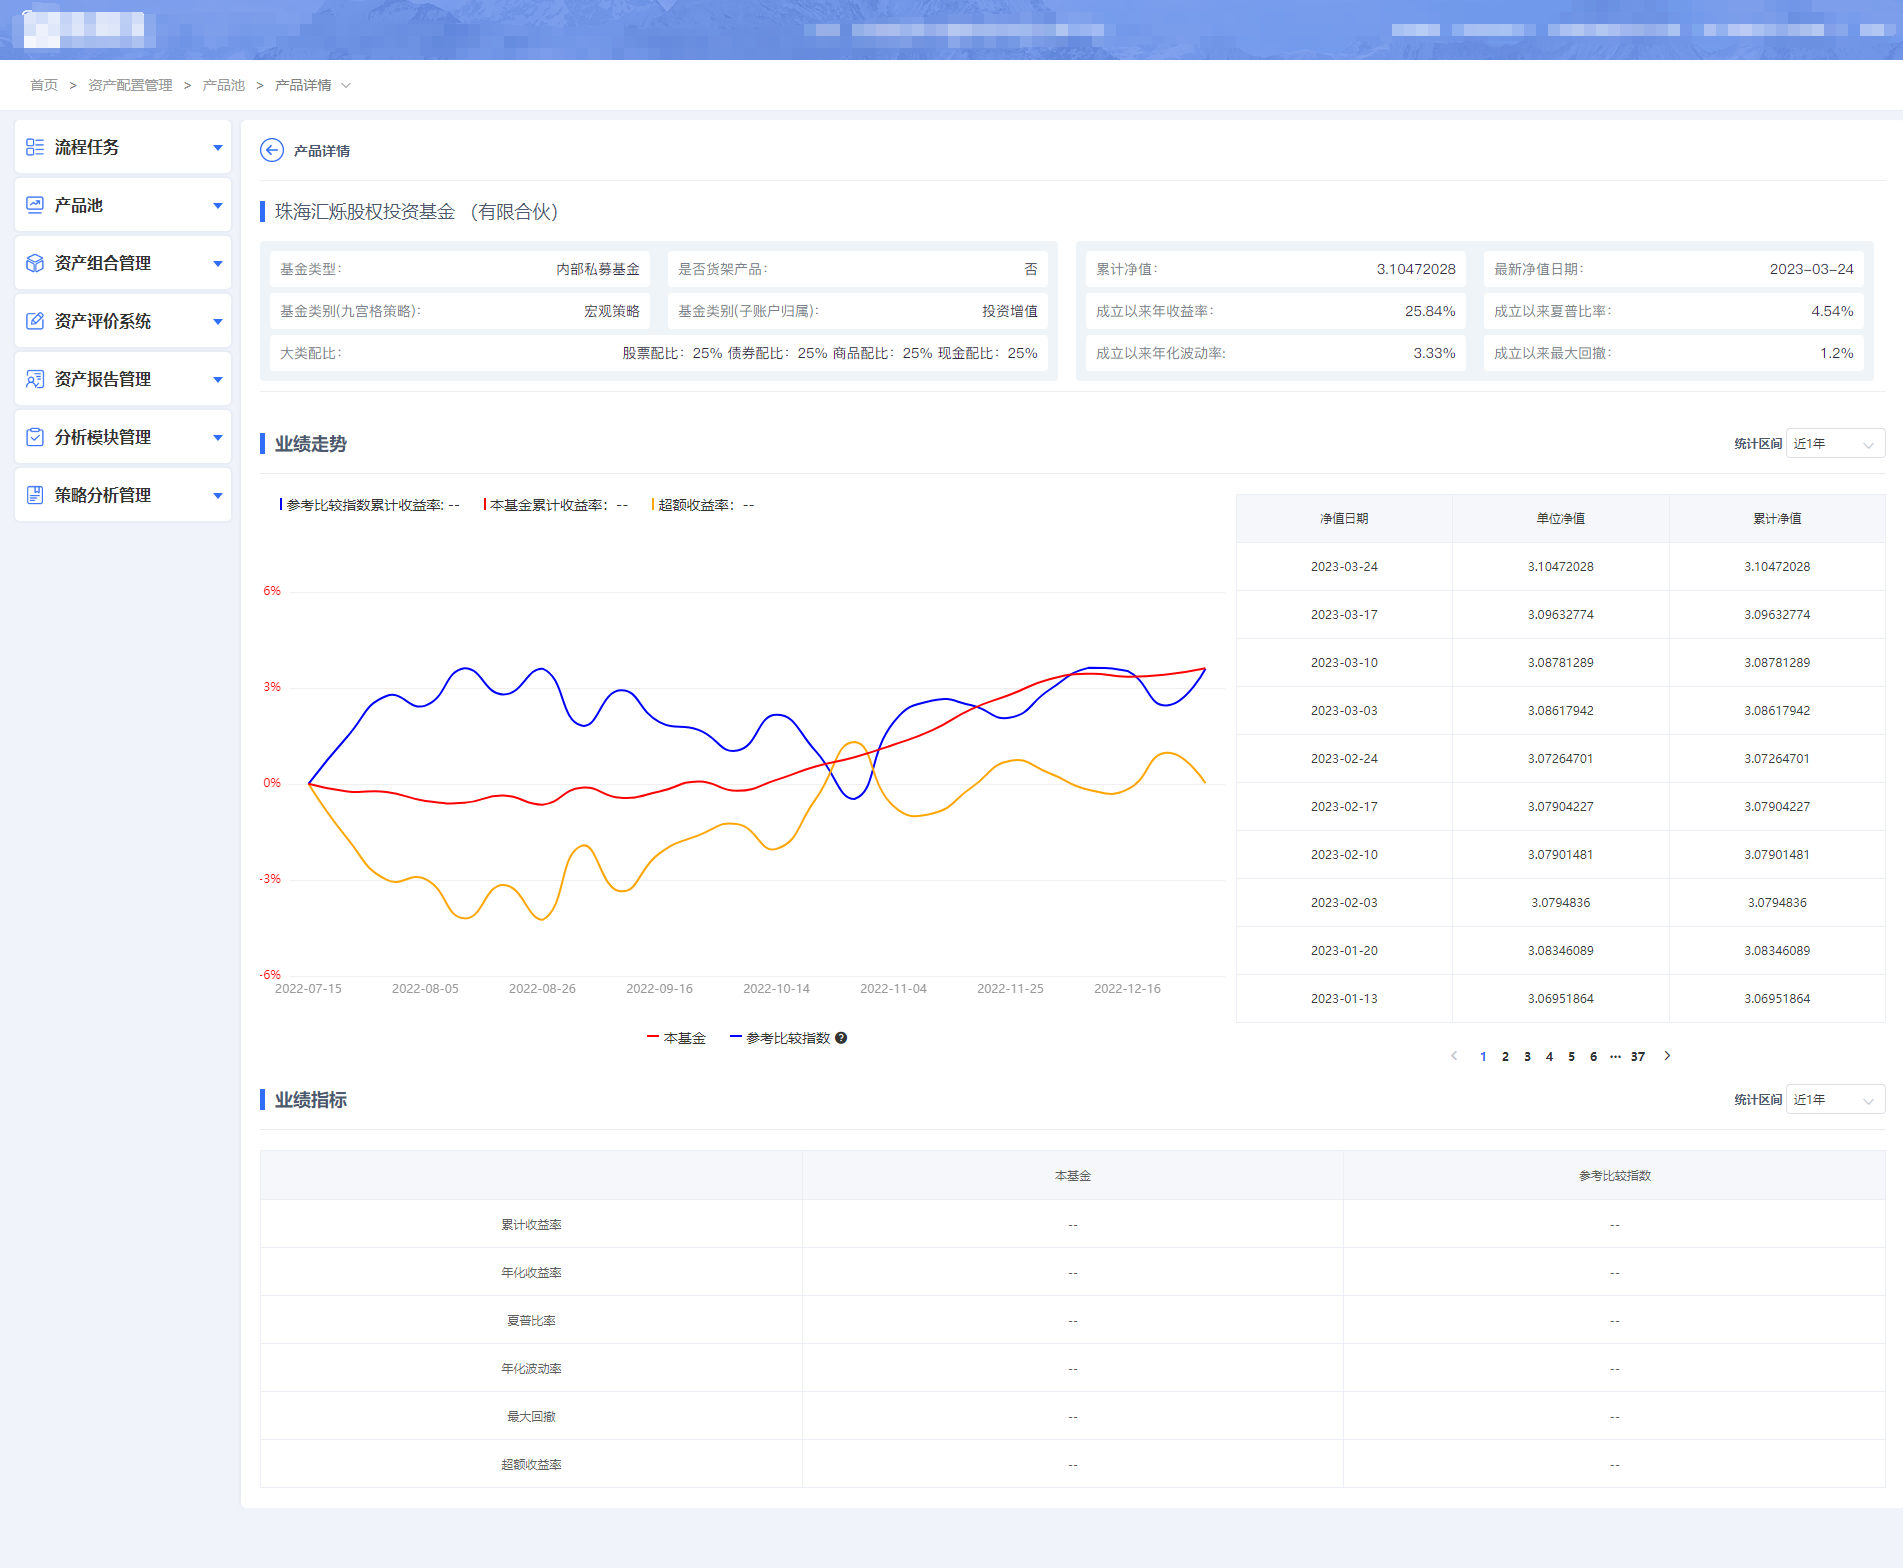This screenshot has height=1568, width=1903.
Task: Go to page 2 of net value table
Action: tap(1505, 1057)
